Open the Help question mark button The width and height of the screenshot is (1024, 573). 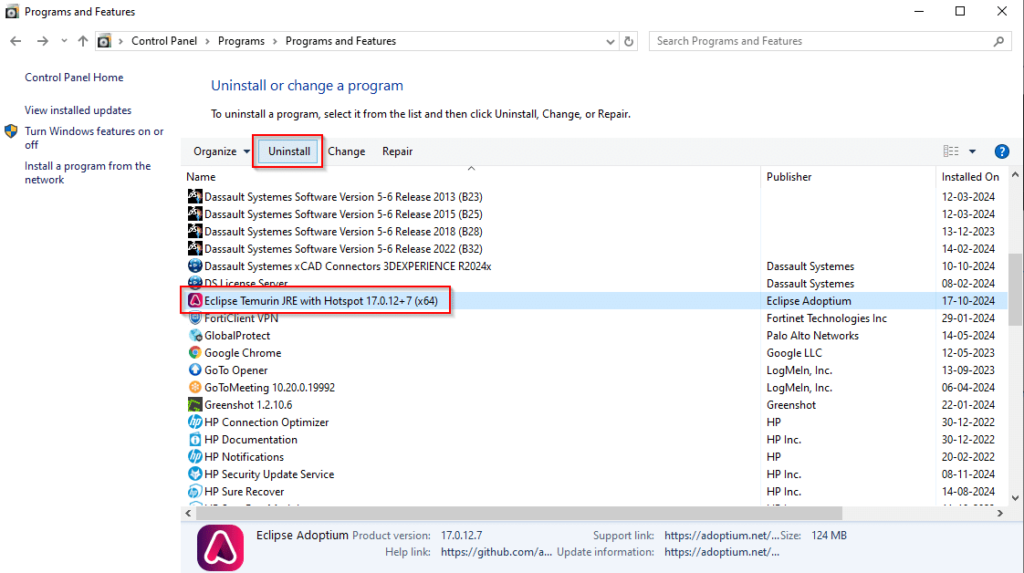(1001, 152)
